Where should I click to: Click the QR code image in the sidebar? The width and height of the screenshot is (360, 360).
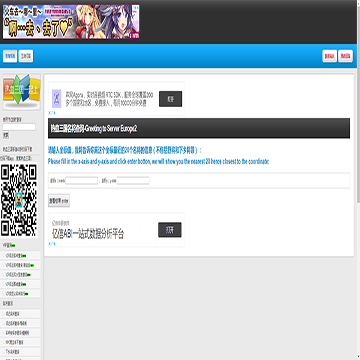(19, 200)
